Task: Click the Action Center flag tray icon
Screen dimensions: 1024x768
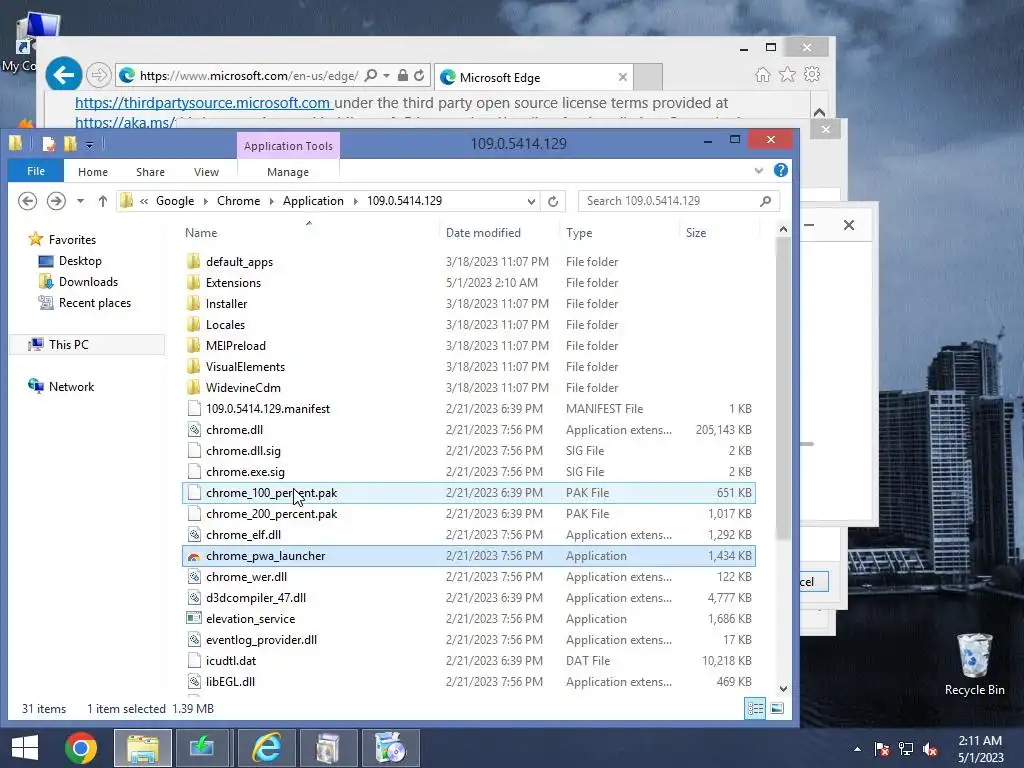Action: [882, 749]
